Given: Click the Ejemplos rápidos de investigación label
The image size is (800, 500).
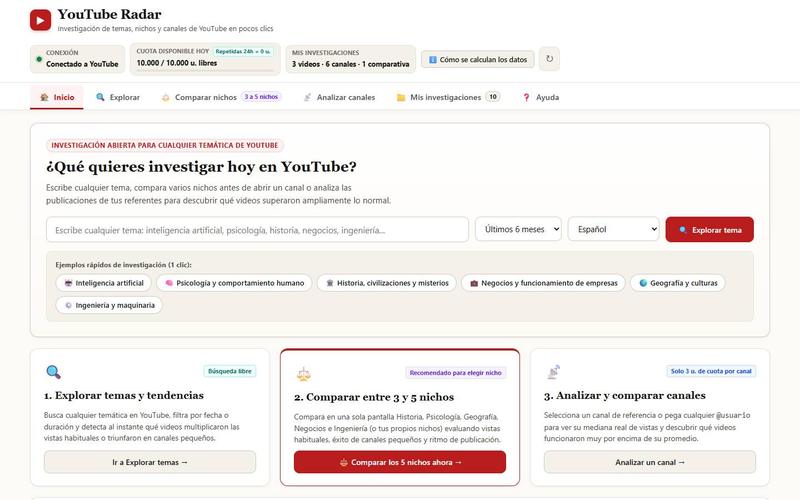Looking at the screenshot, I should tap(123, 265).
